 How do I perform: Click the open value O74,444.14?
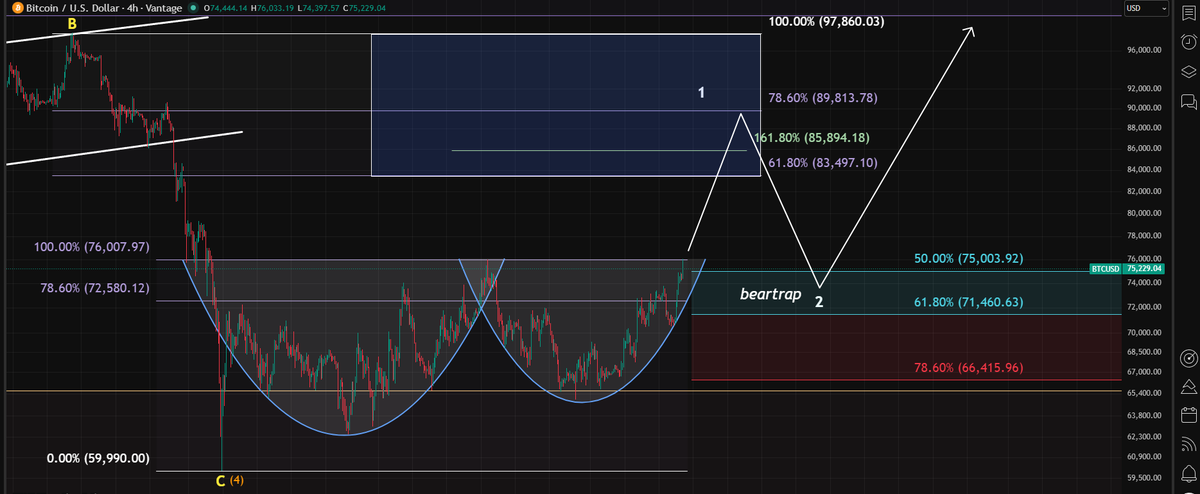pyautogui.click(x=224, y=9)
